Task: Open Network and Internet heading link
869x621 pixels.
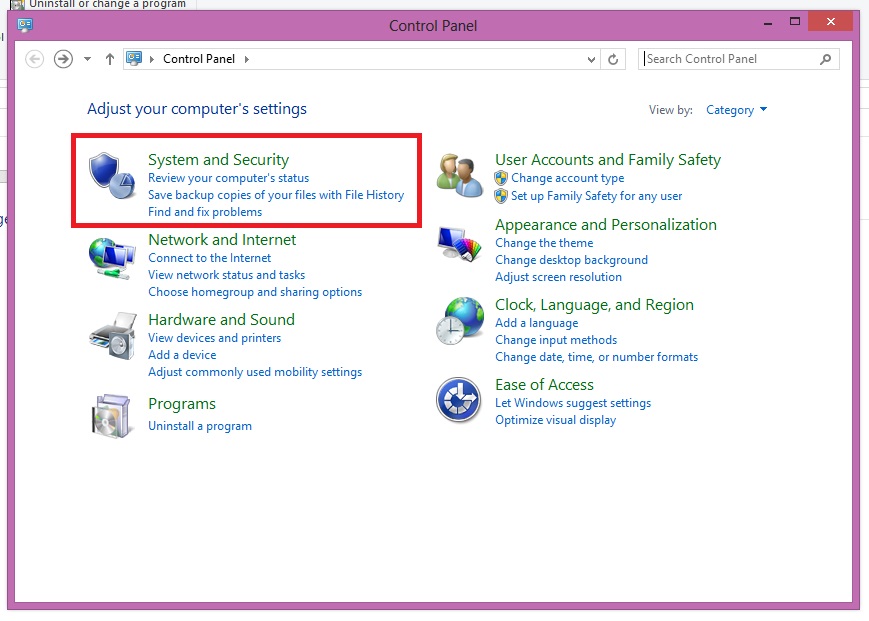Action: [x=222, y=239]
